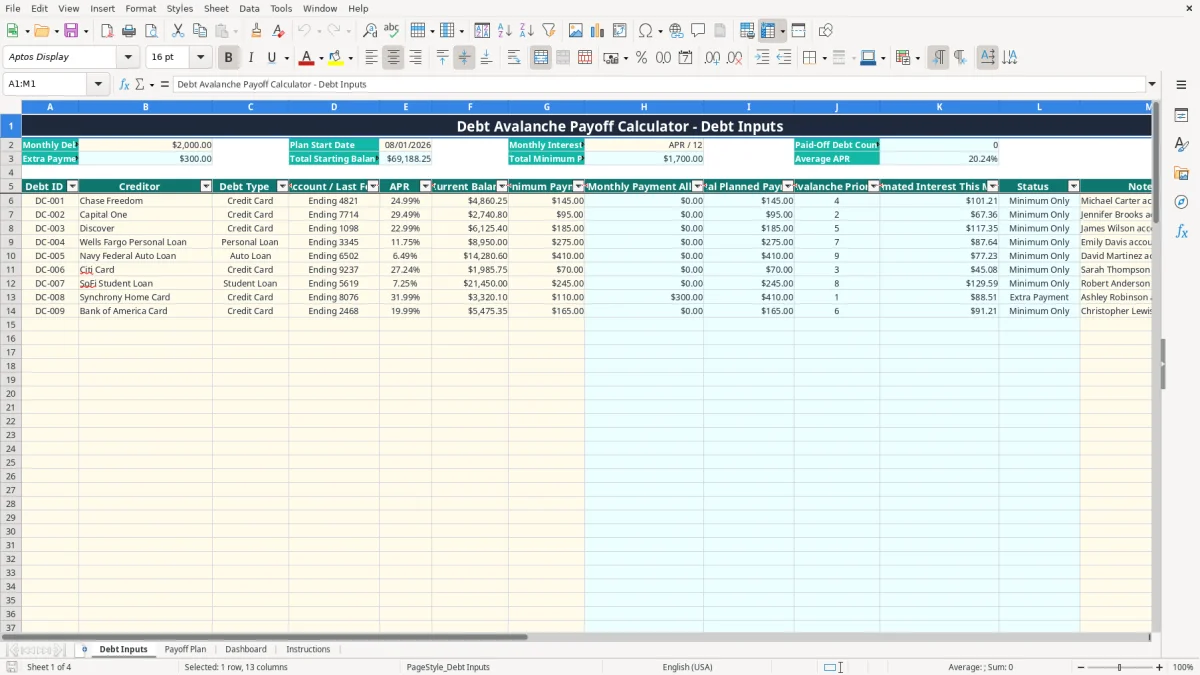This screenshot has height=675, width=1200.
Task: Save the document with the floppy icon
Action: (71, 31)
